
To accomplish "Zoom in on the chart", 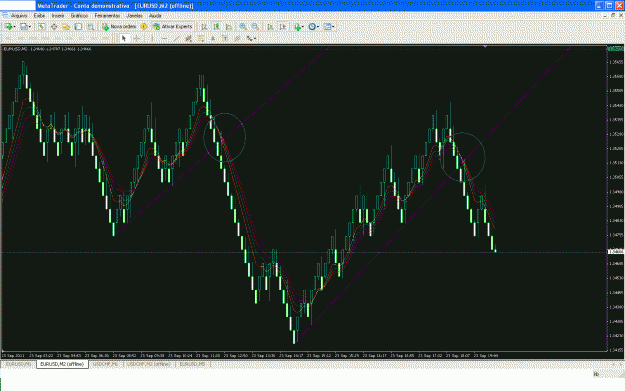I will pyautogui.click(x=242, y=27).
